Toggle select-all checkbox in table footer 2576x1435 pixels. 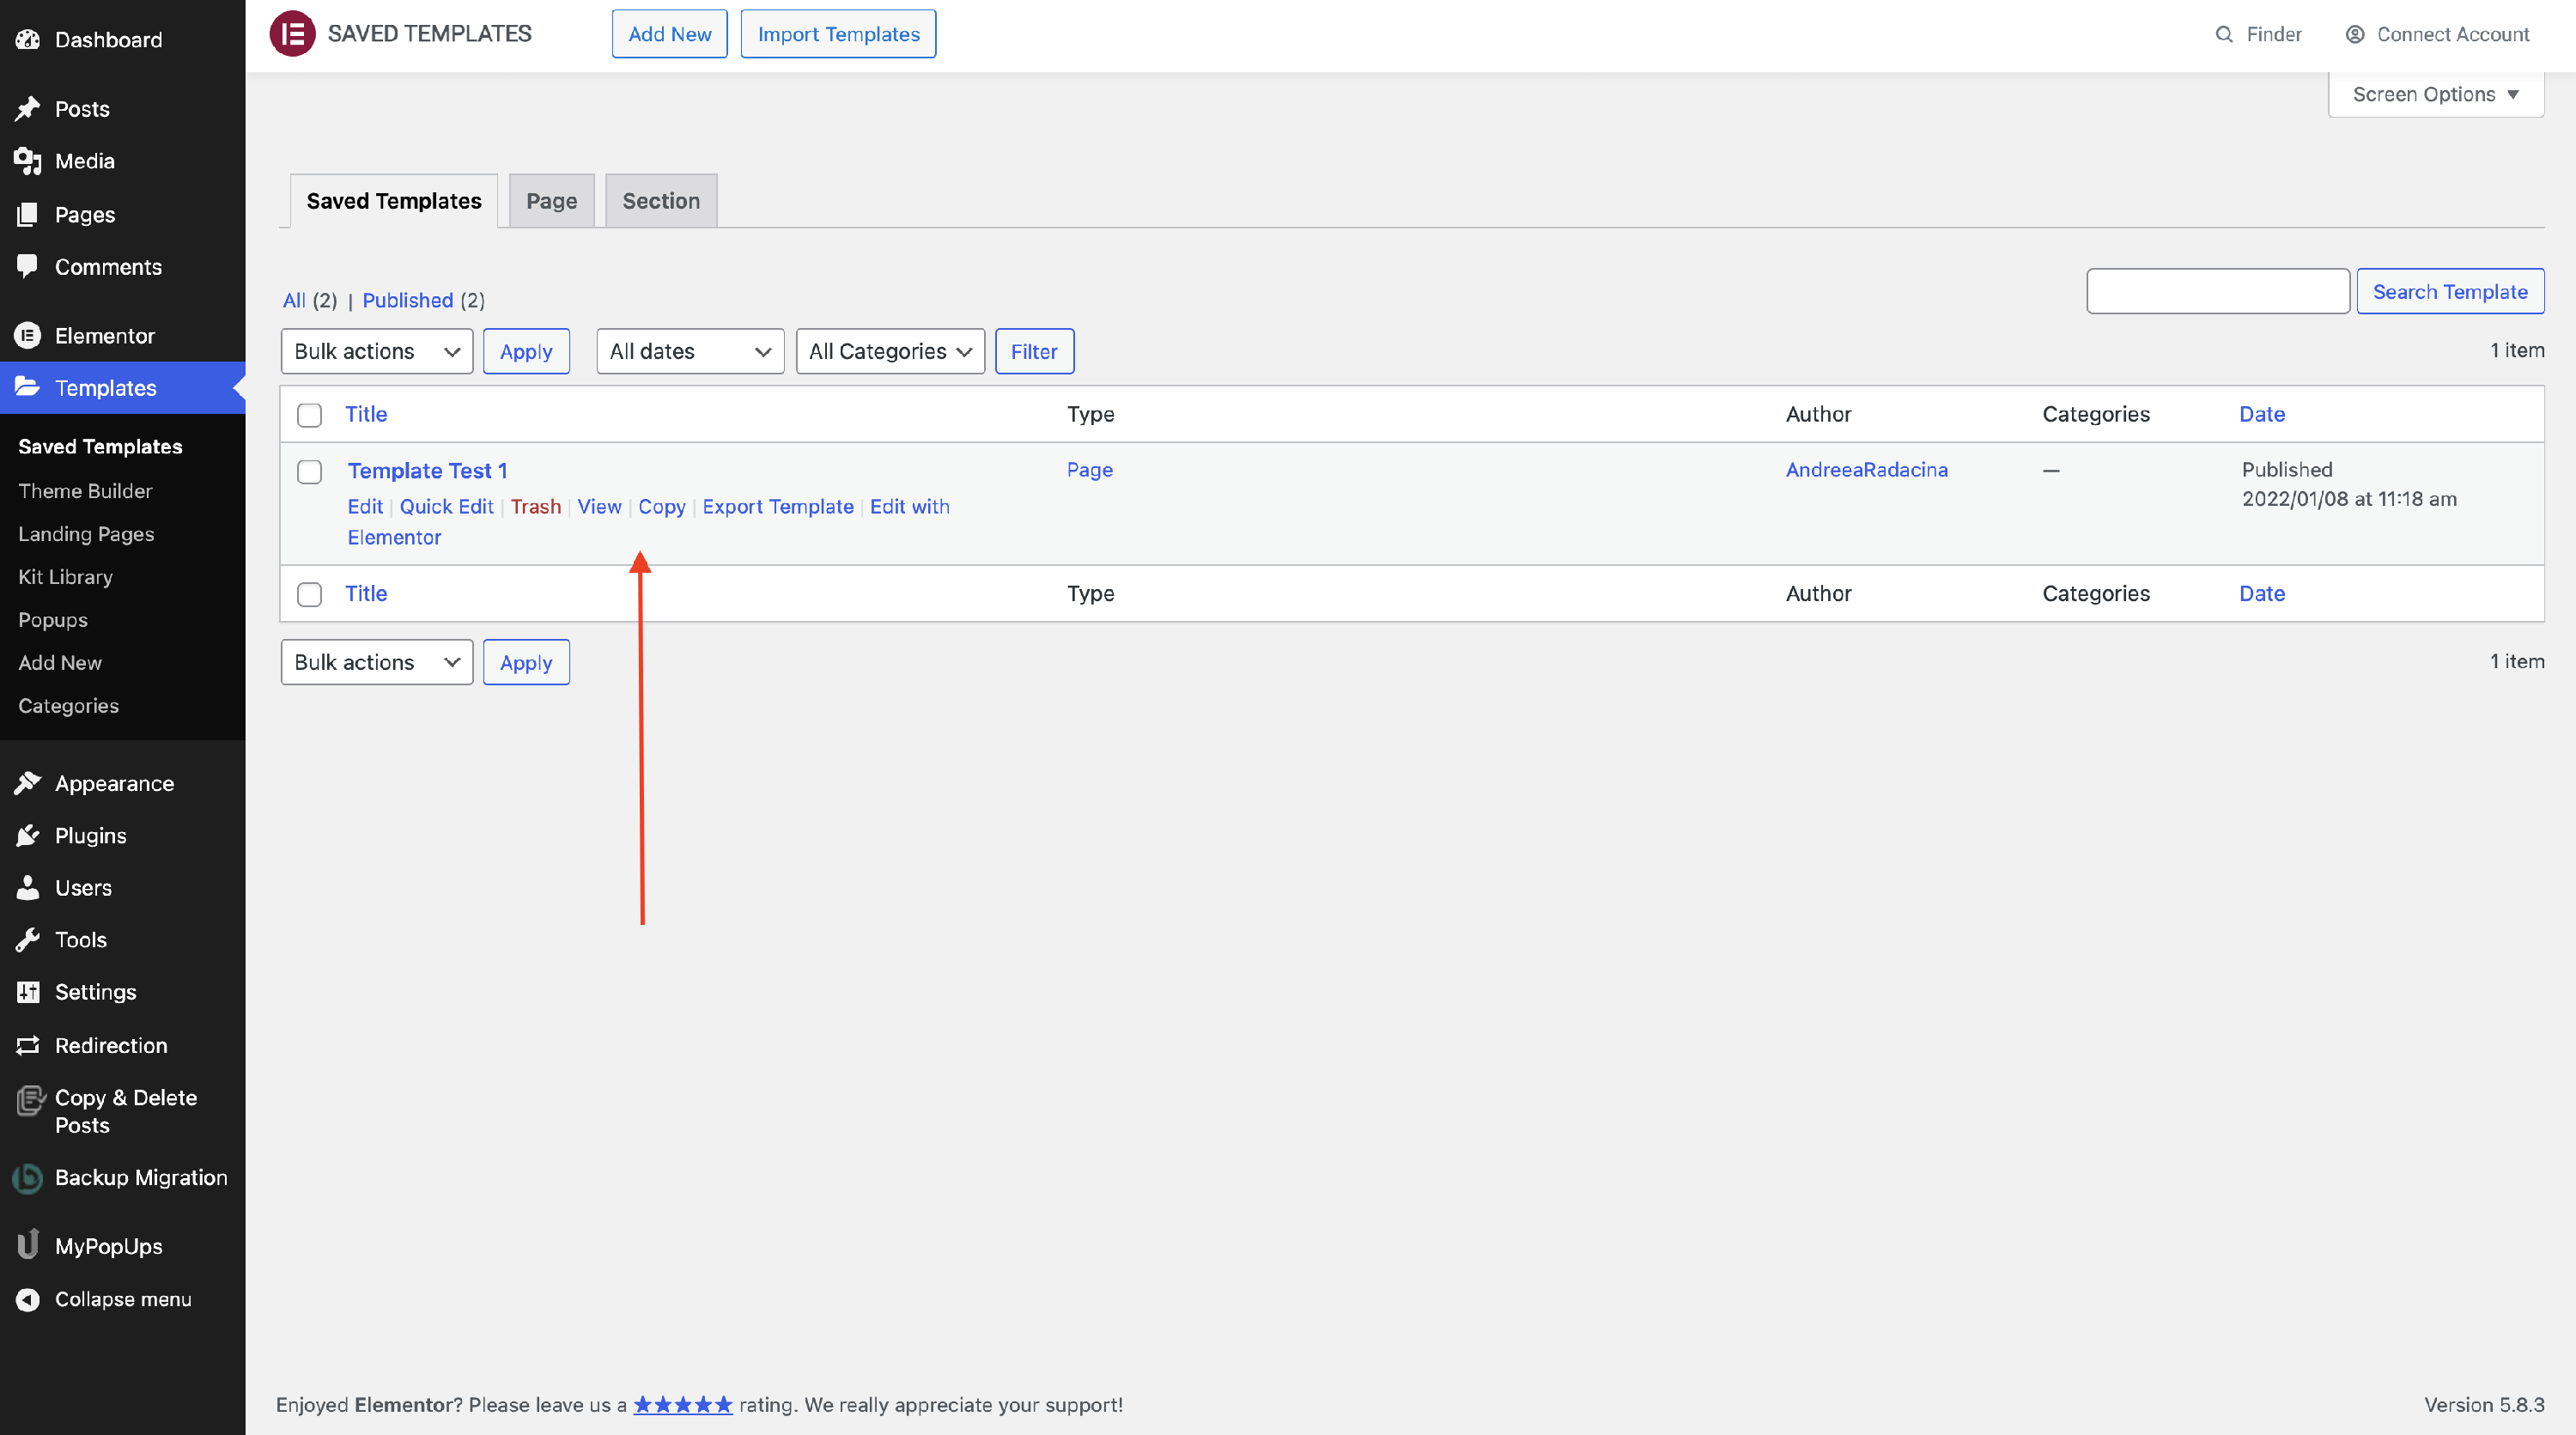pyautogui.click(x=310, y=594)
